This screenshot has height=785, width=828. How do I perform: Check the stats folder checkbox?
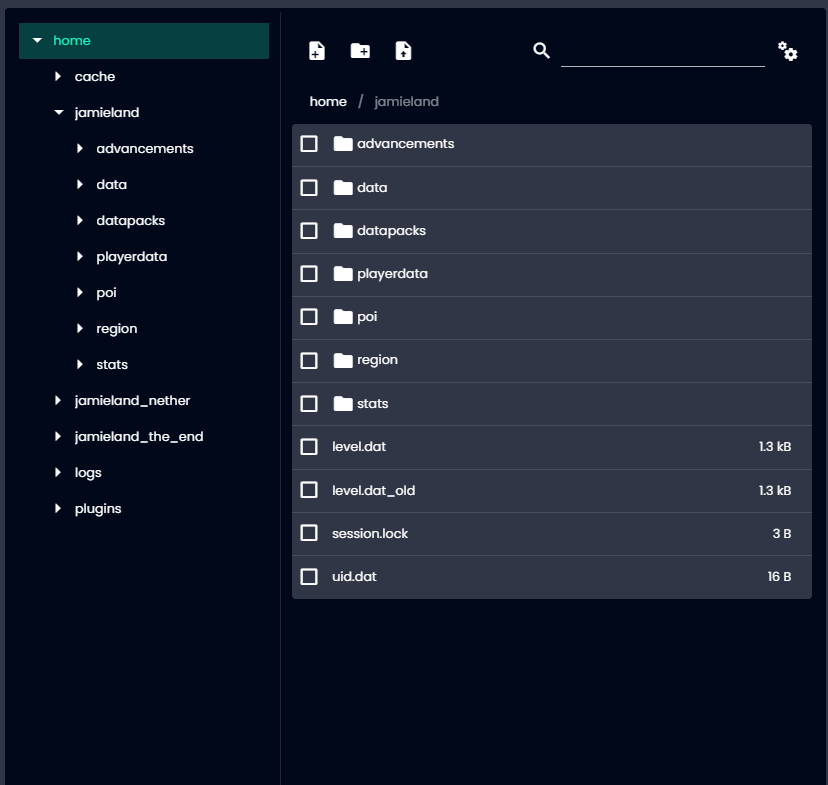tap(309, 404)
